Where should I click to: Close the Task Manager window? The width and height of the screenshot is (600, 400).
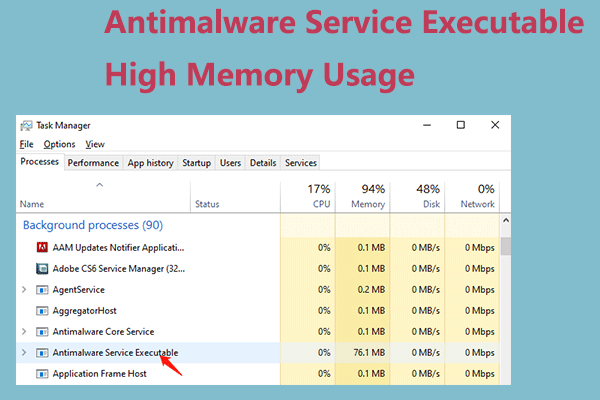pos(495,125)
